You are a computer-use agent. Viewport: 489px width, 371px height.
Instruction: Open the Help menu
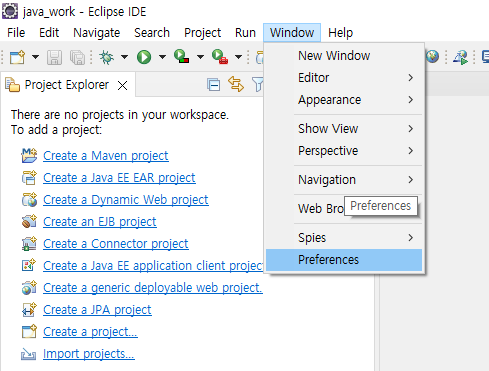point(340,33)
